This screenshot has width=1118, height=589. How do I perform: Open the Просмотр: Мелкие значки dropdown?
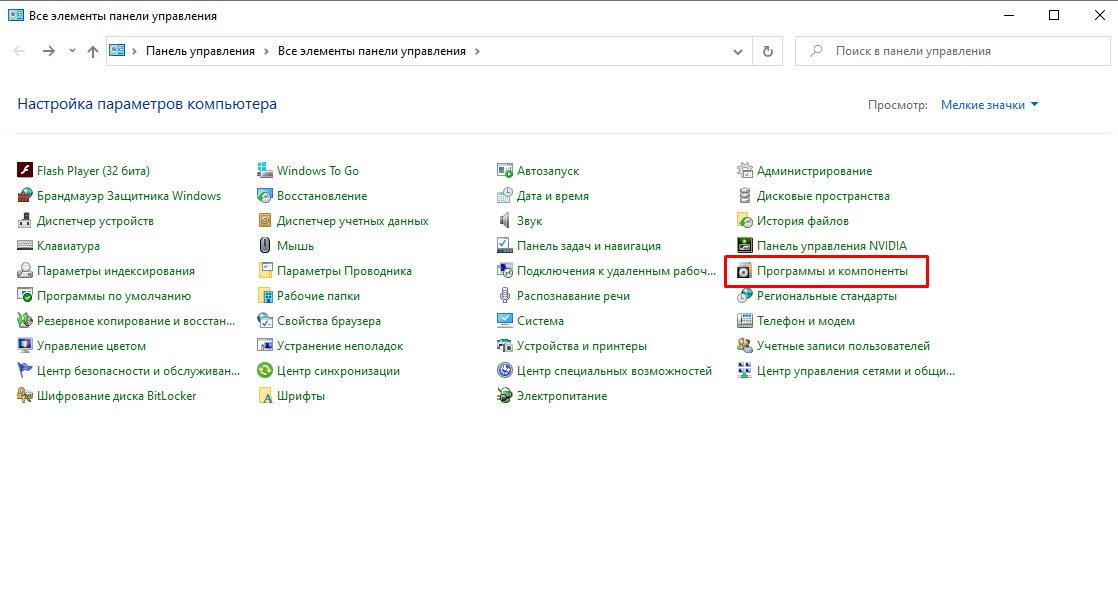(989, 105)
